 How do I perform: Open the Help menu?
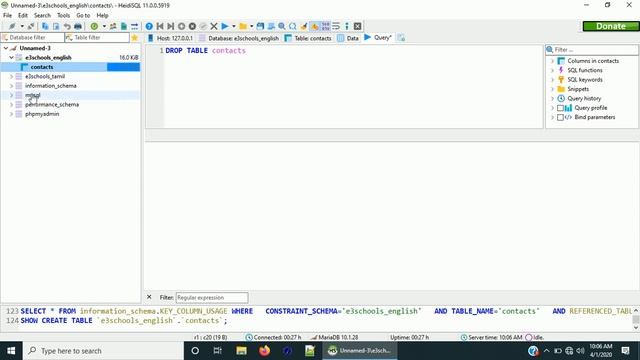point(102,16)
